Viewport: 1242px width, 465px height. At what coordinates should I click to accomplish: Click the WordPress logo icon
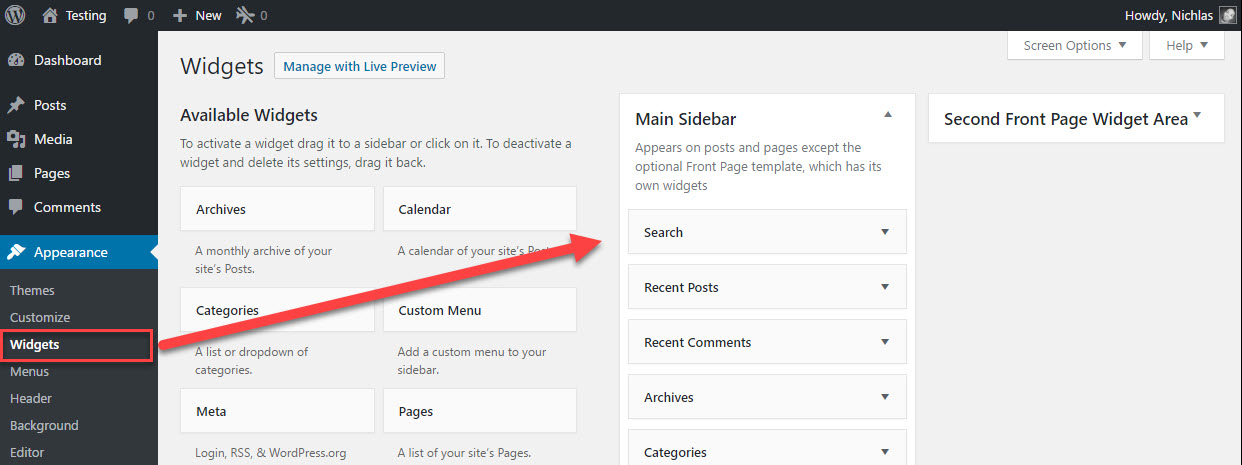(15, 15)
